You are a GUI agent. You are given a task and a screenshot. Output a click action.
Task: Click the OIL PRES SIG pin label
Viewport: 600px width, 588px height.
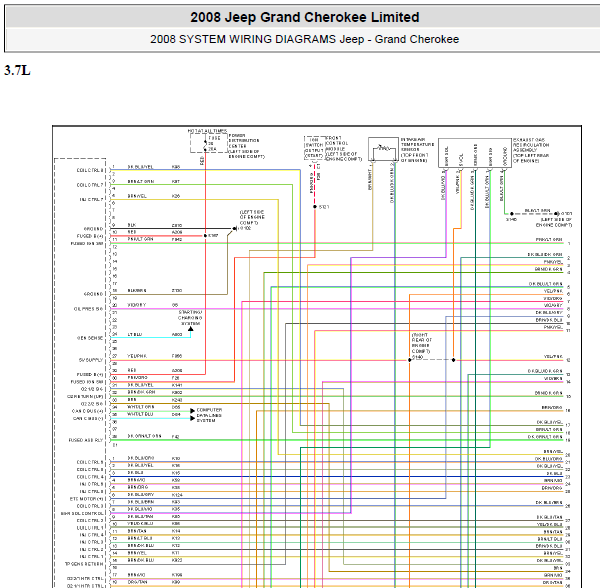(88, 309)
